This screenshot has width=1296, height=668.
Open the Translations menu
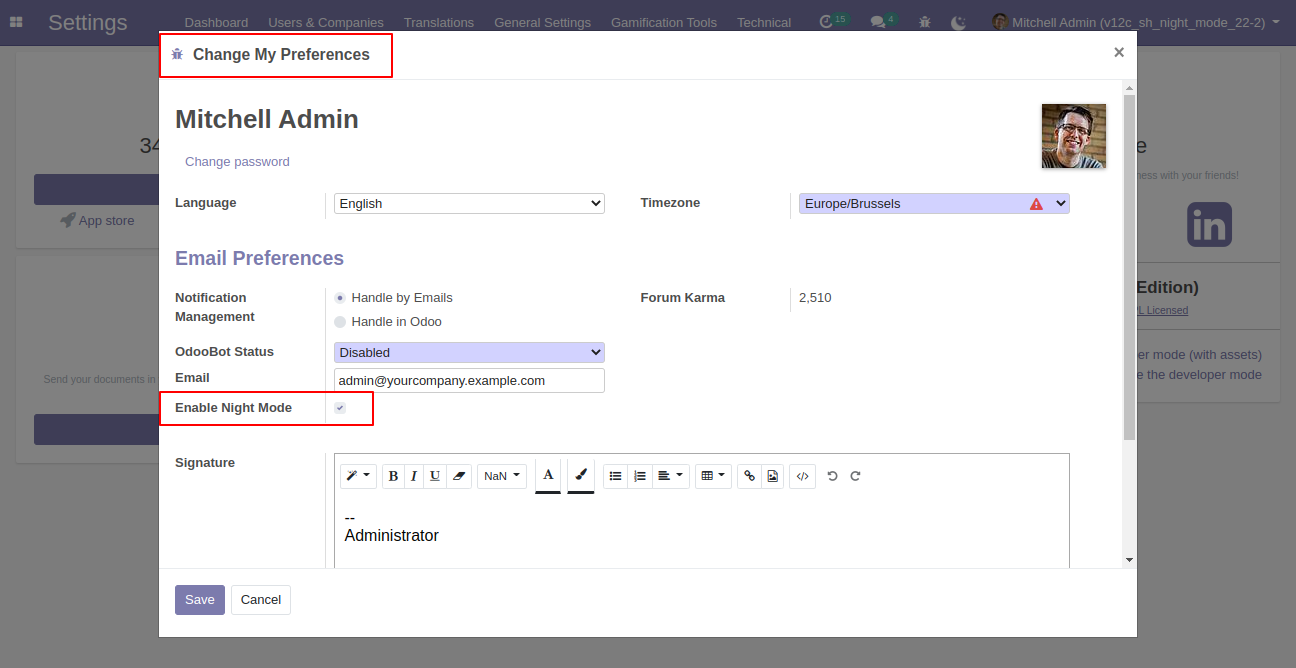pyautogui.click(x=439, y=22)
